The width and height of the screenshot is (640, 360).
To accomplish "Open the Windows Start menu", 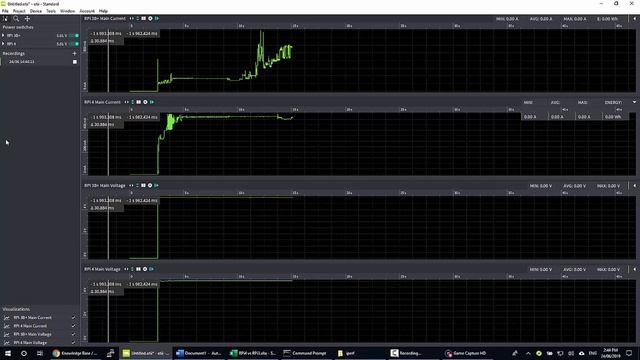I will click(x=8, y=353).
